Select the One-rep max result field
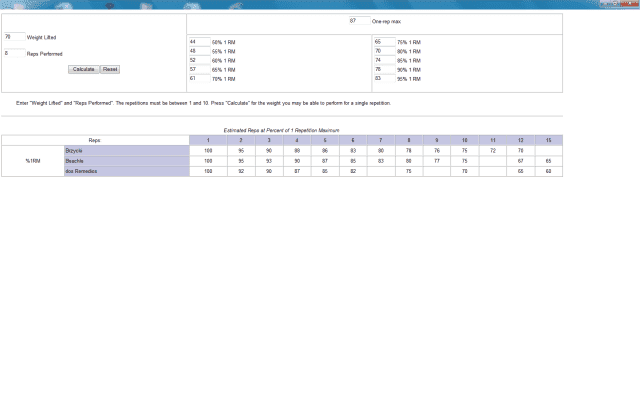Screen dimensions: 640x400 [x=359, y=21]
